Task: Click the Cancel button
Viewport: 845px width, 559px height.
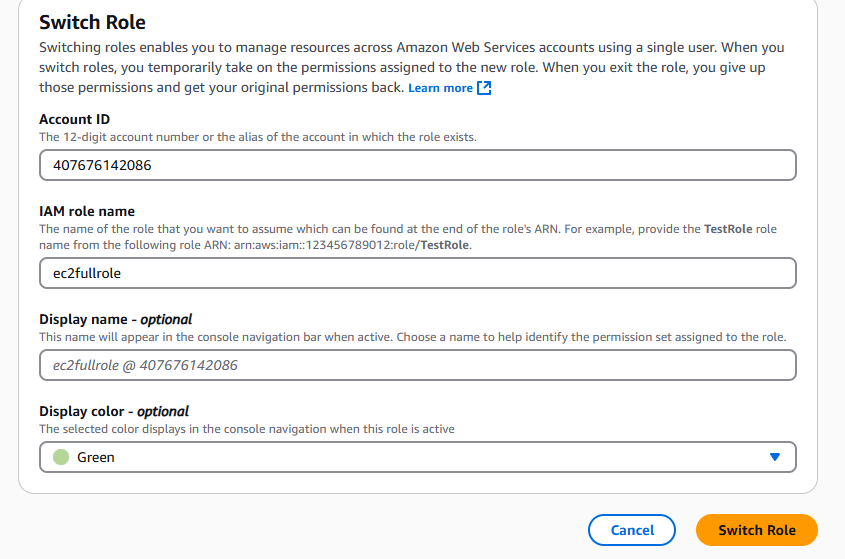Action: point(632,530)
